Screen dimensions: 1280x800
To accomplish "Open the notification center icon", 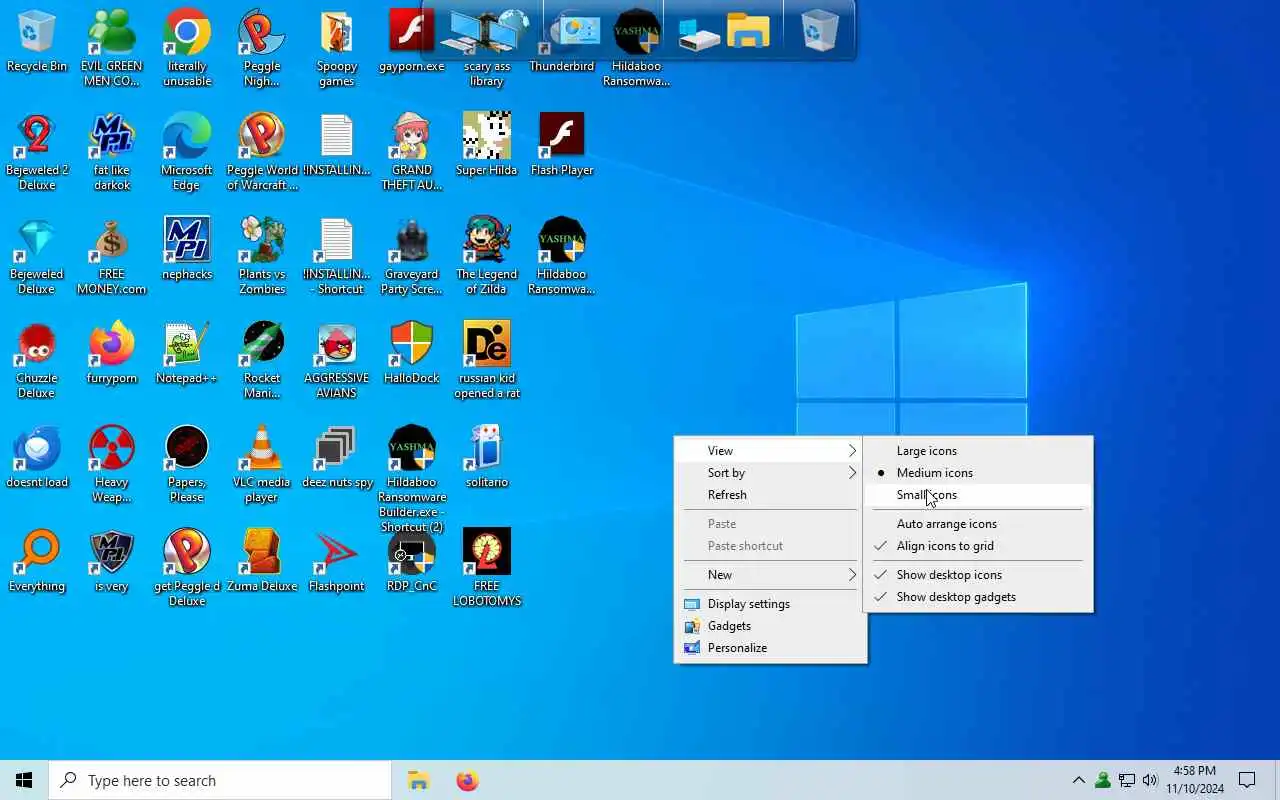I will (1247, 780).
